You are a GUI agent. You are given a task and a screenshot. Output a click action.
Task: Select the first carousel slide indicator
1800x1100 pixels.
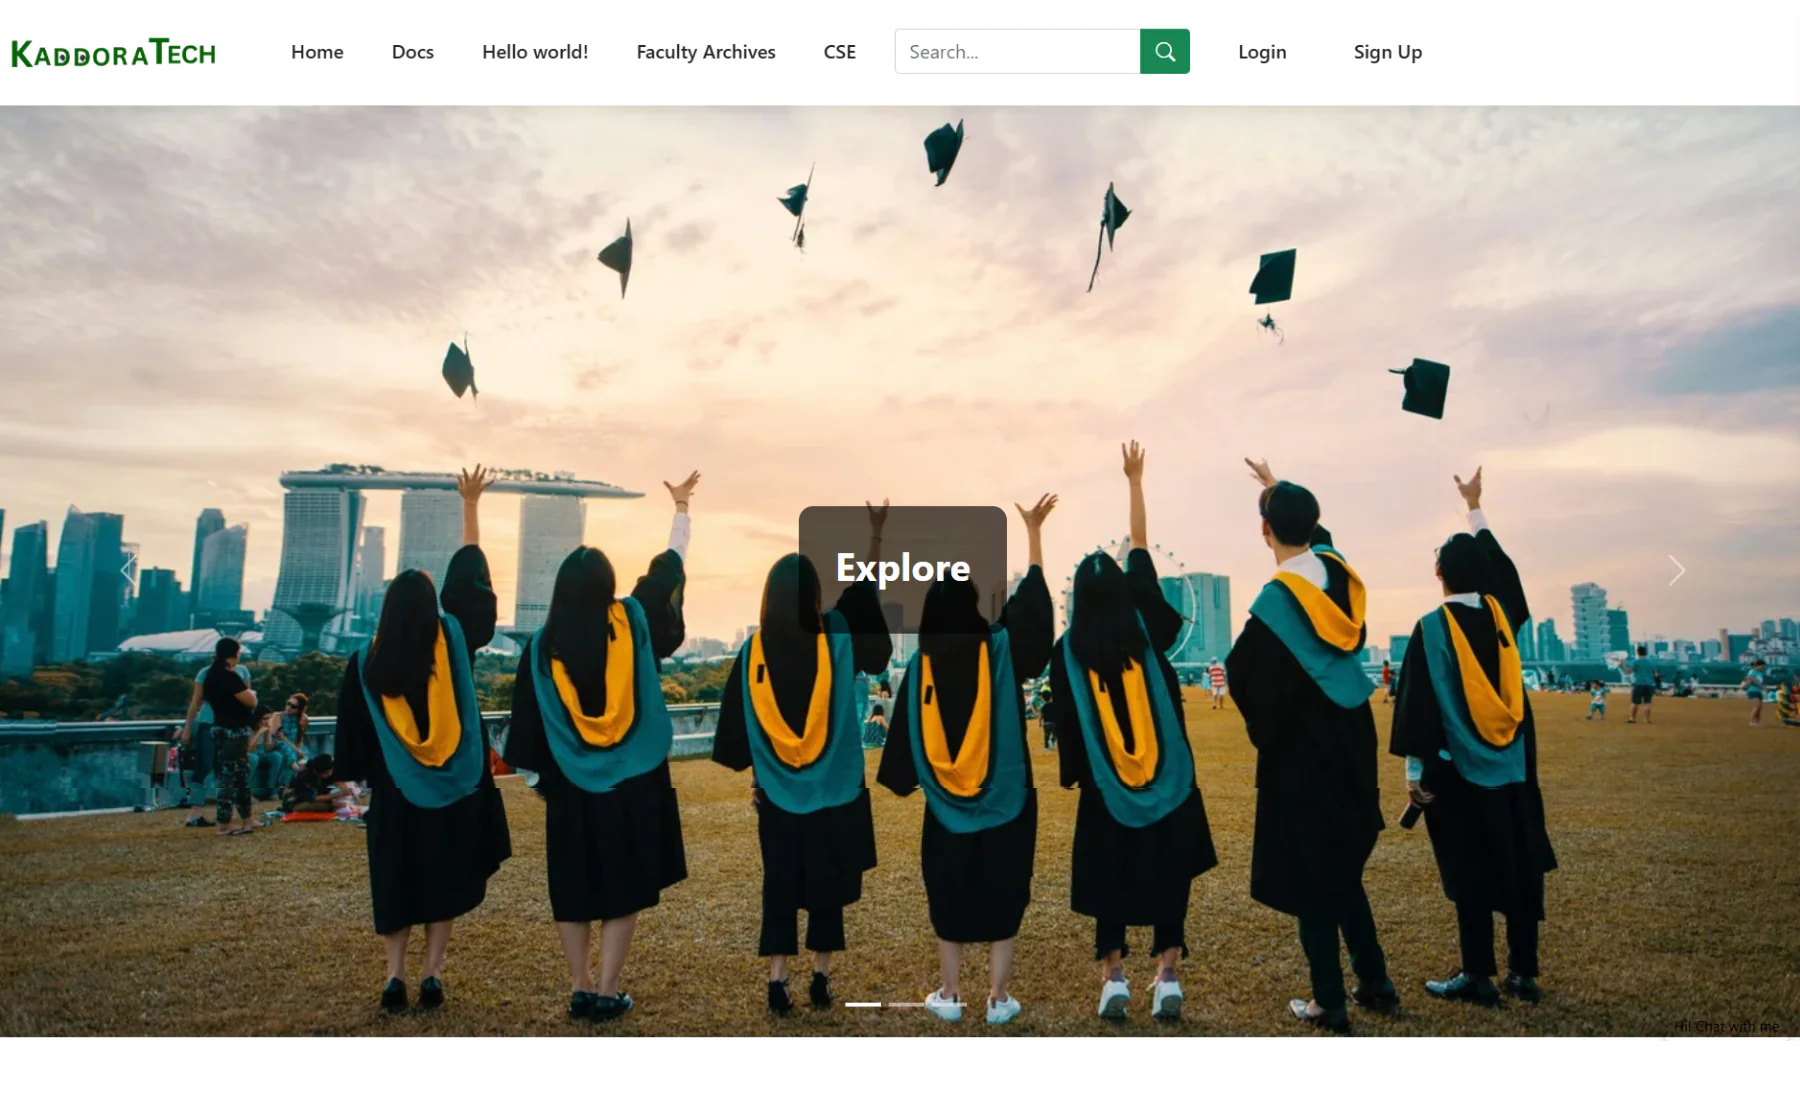(863, 1004)
